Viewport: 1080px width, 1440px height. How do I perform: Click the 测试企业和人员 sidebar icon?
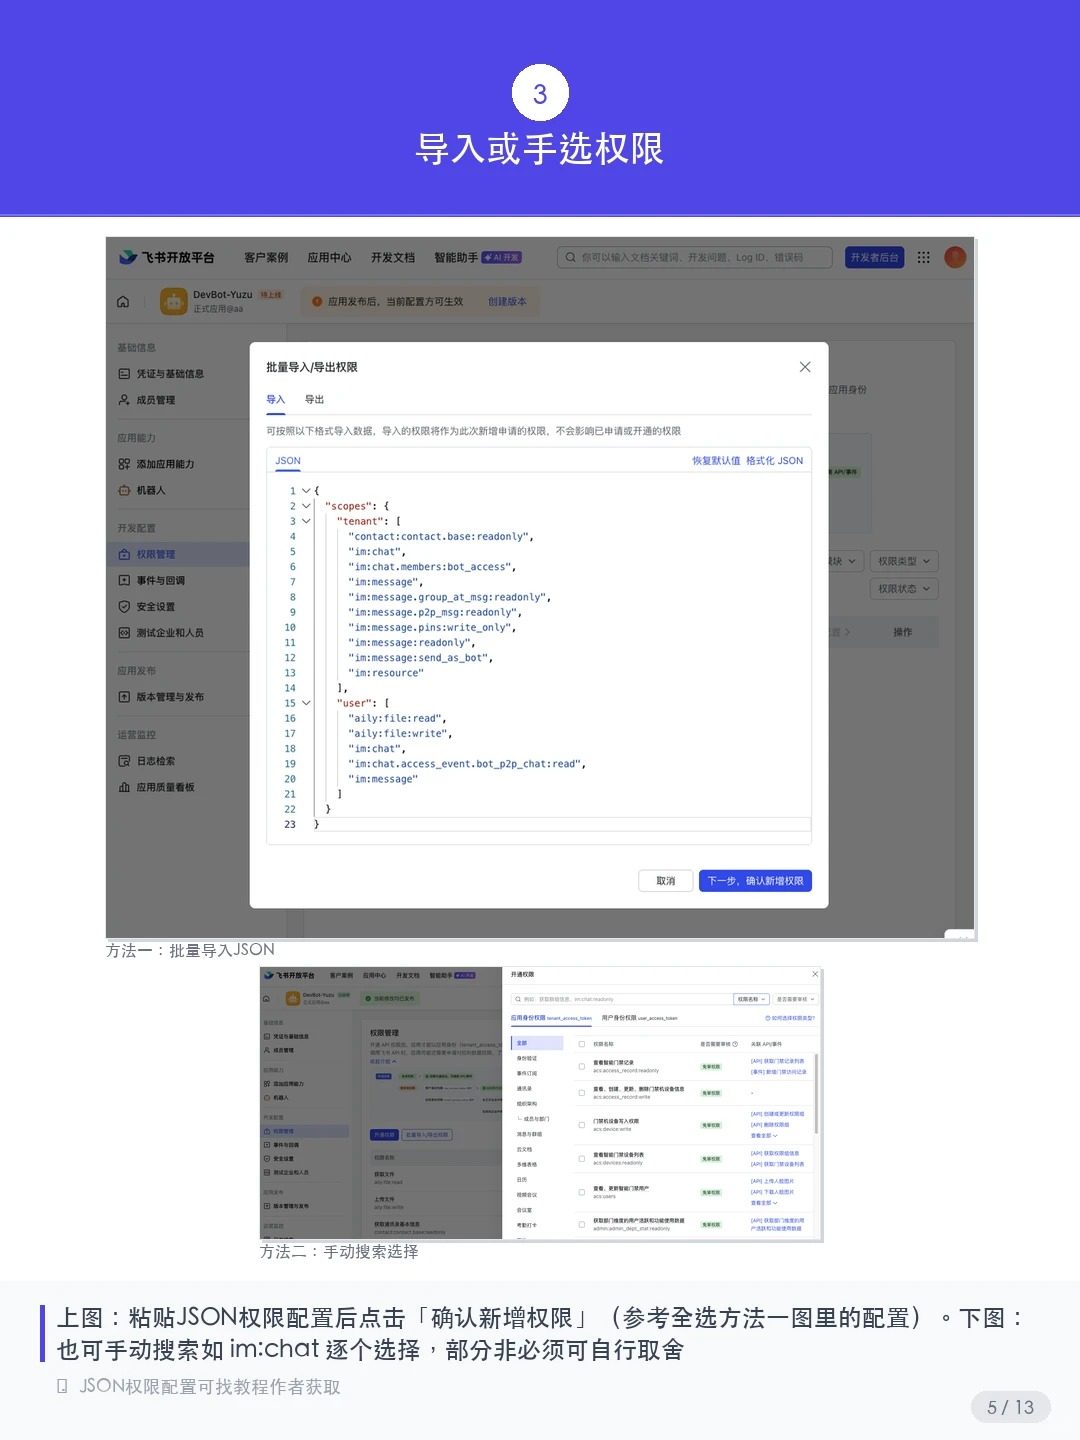tap(124, 632)
